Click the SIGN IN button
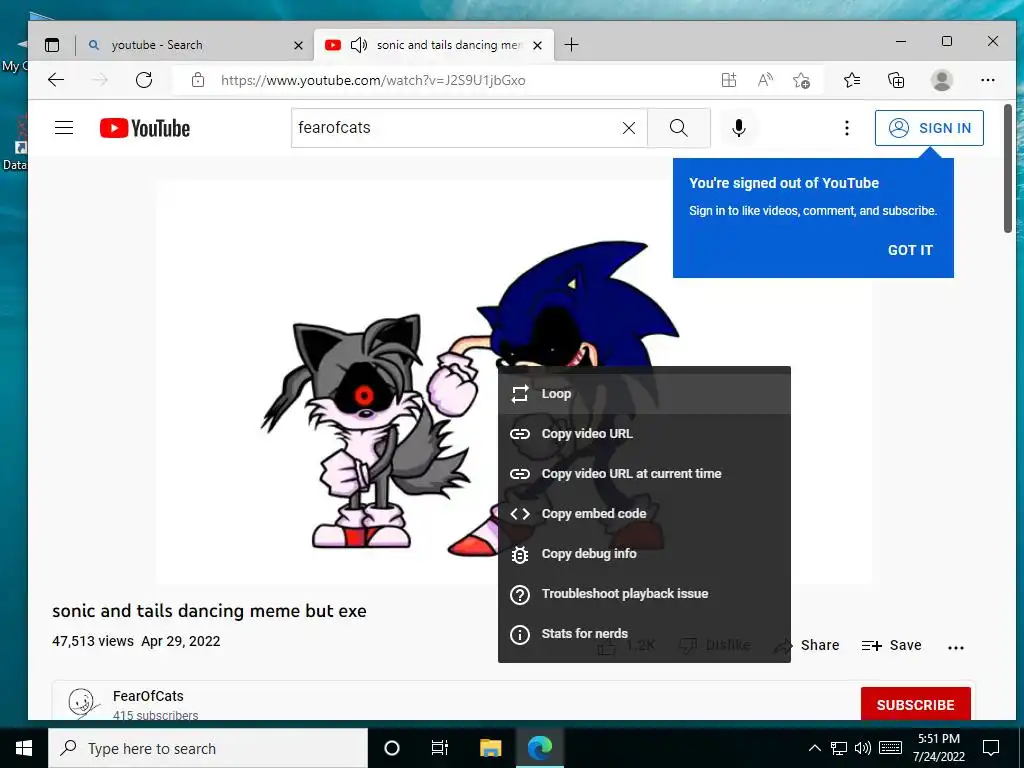 pyautogui.click(x=929, y=128)
